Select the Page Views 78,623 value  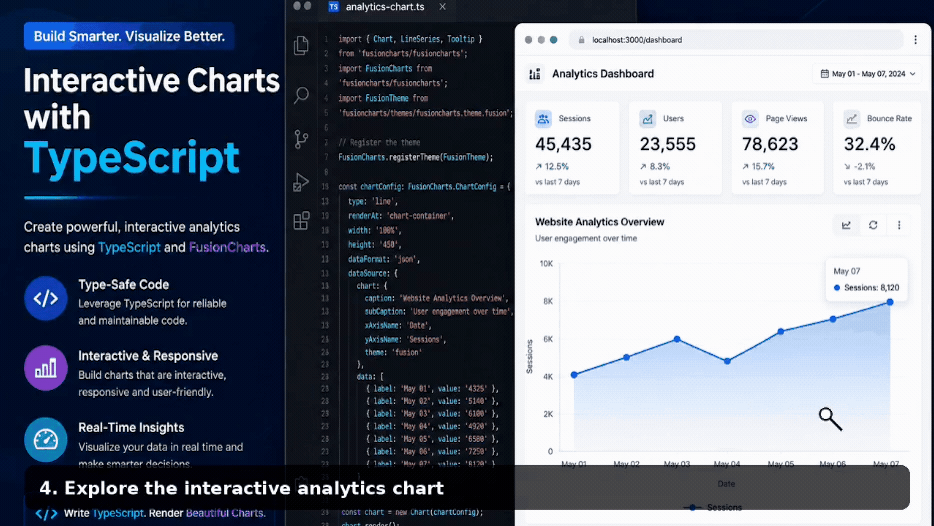[x=770, y=144]
